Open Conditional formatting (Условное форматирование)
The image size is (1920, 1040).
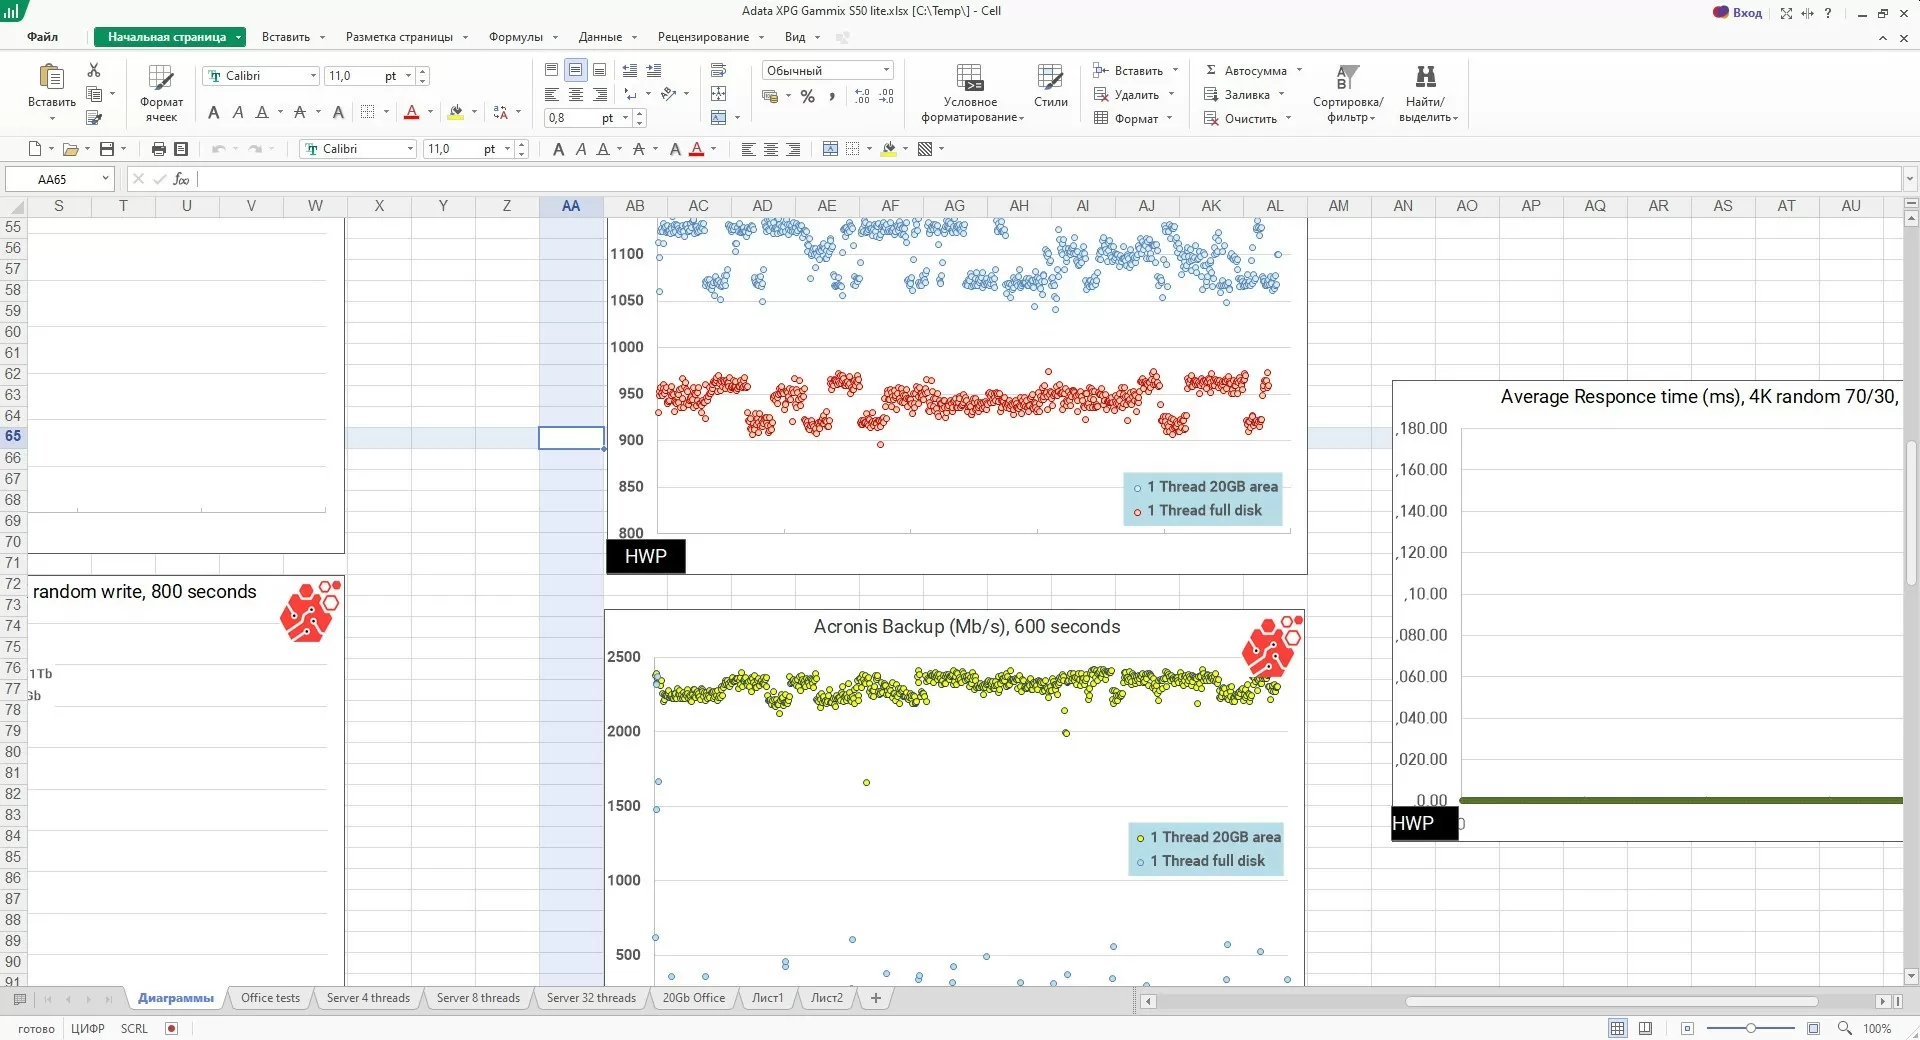tap(971, 93)
